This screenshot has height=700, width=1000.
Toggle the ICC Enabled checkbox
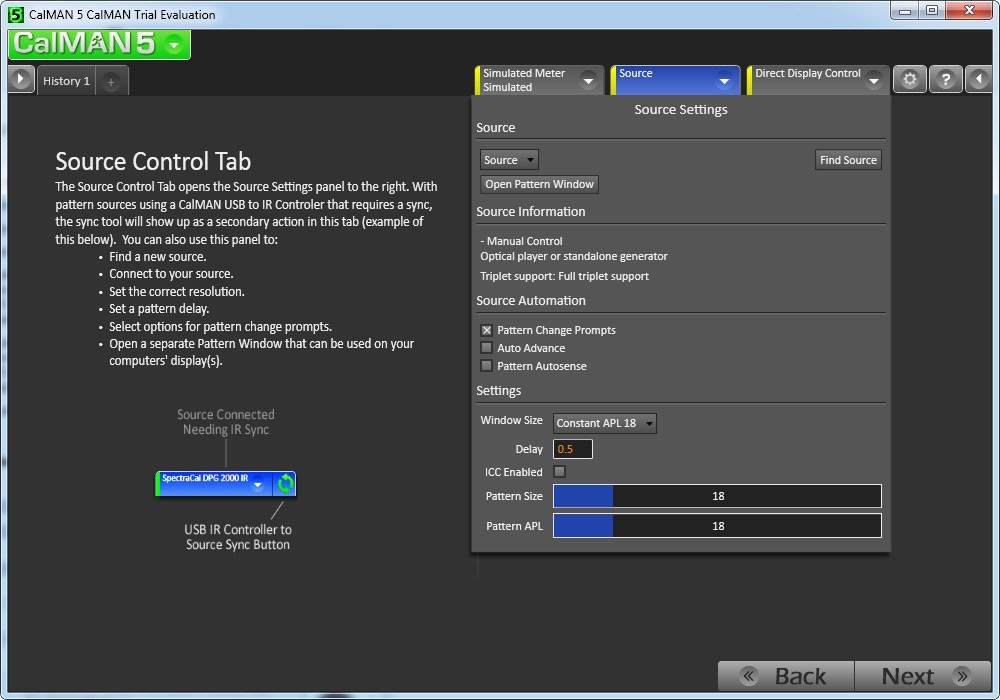coord(559,472)
